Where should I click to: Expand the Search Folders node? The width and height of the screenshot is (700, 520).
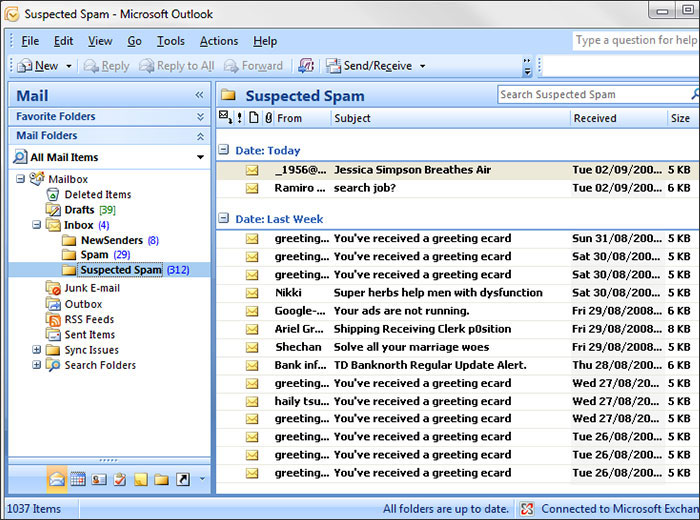(37, 365)
